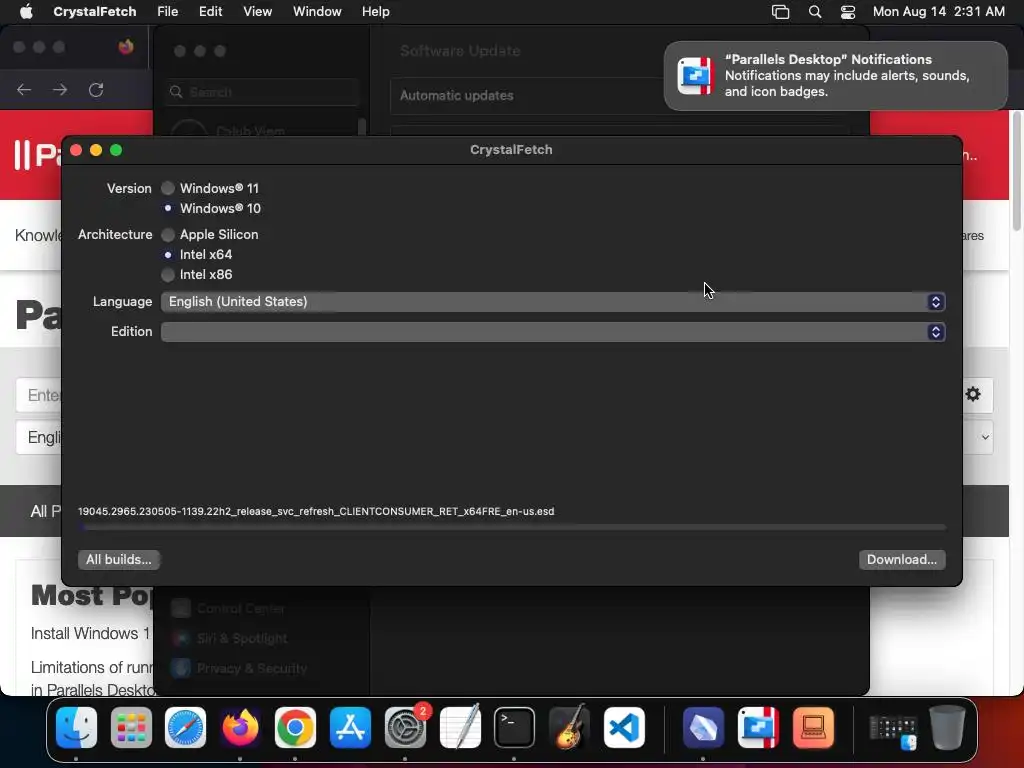Choose Intel x64 architecture

(168, 255)
